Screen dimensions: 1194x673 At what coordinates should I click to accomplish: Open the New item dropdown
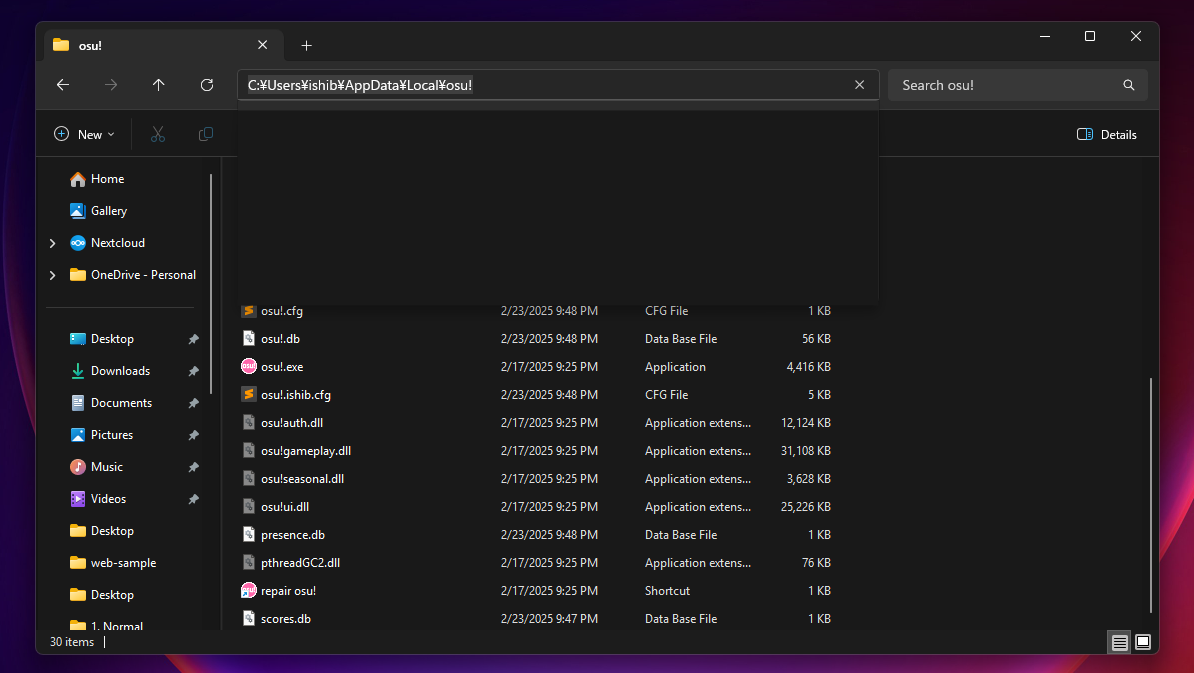[x=85, y=135]
